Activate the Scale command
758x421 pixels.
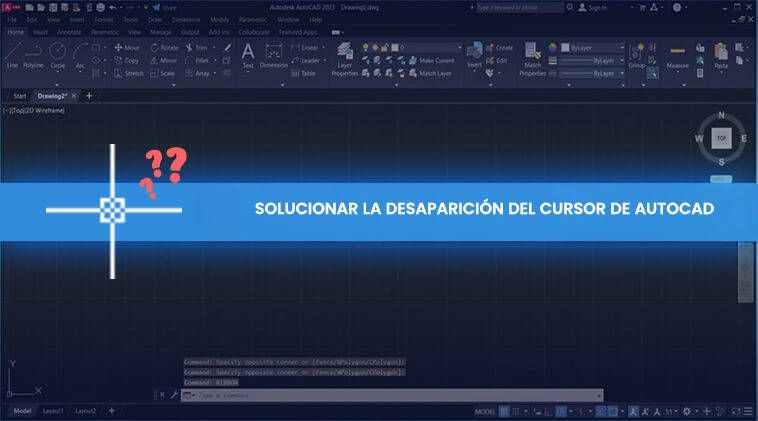coord(162,73)
